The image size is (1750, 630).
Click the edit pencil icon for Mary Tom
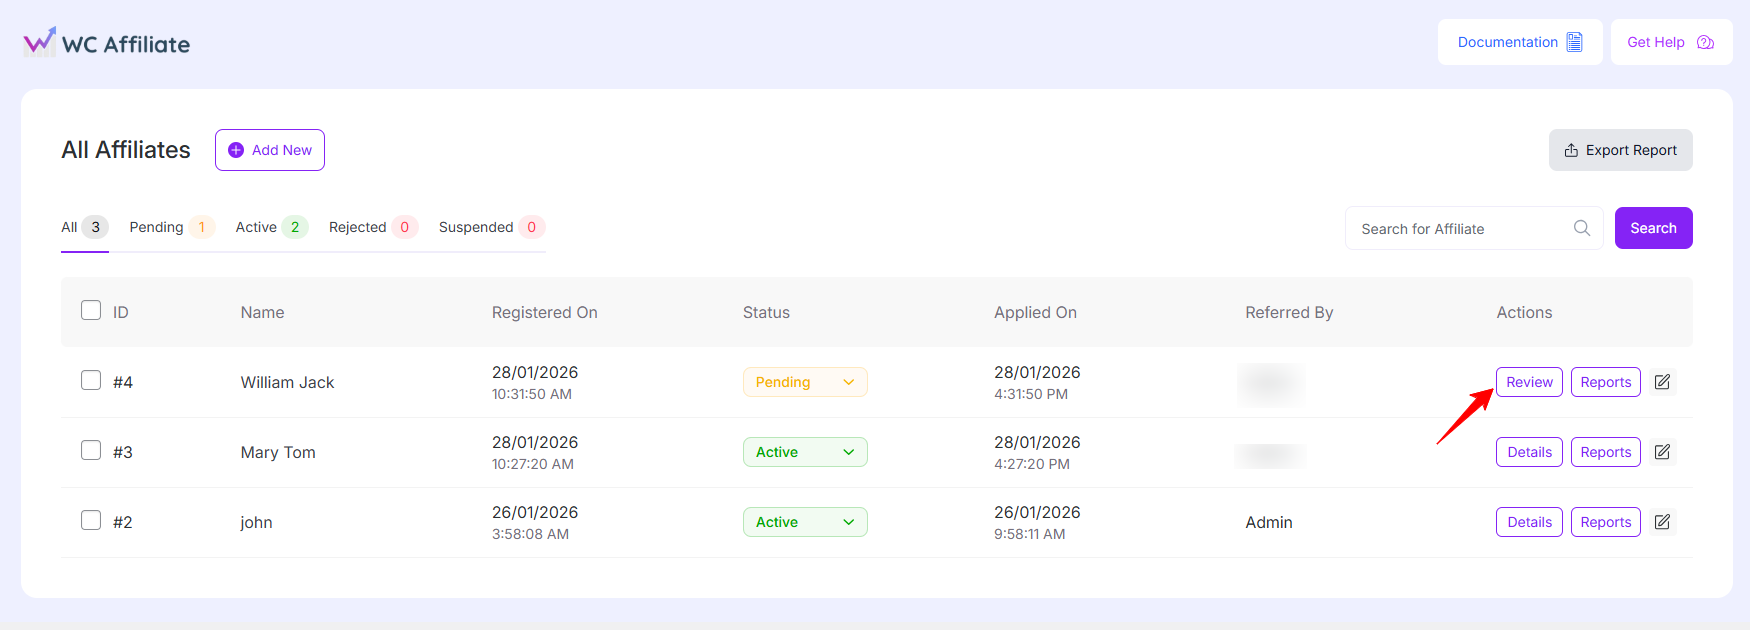1662,452
